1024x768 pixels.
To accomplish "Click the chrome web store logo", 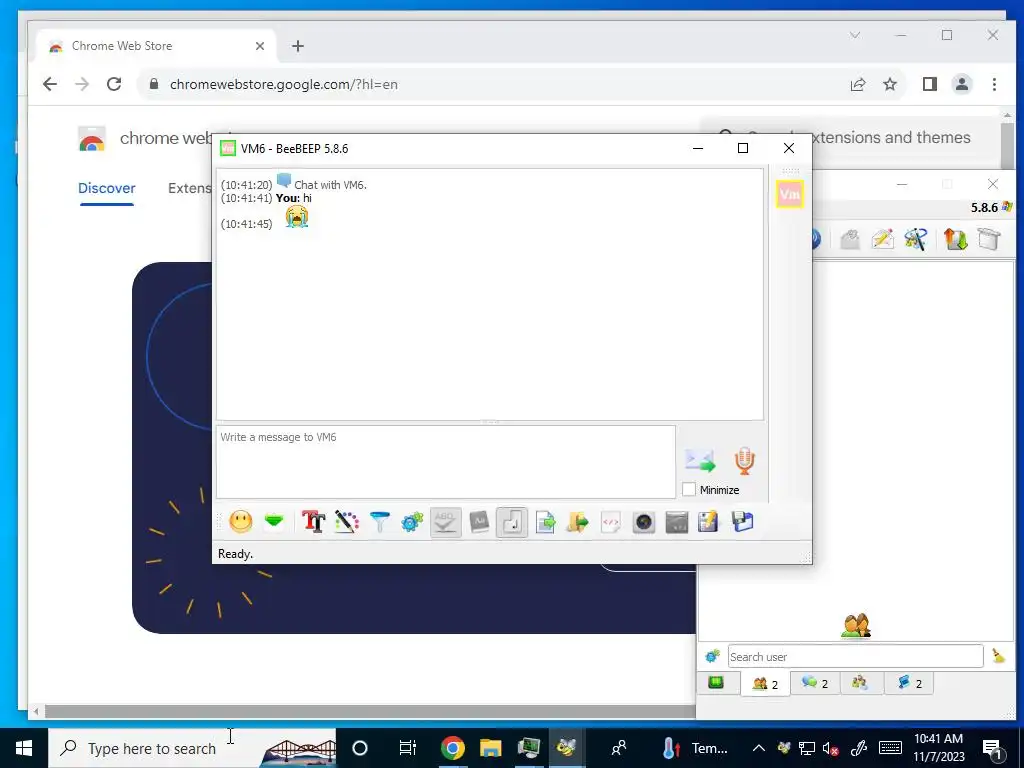I will click(x=92, y=138).
